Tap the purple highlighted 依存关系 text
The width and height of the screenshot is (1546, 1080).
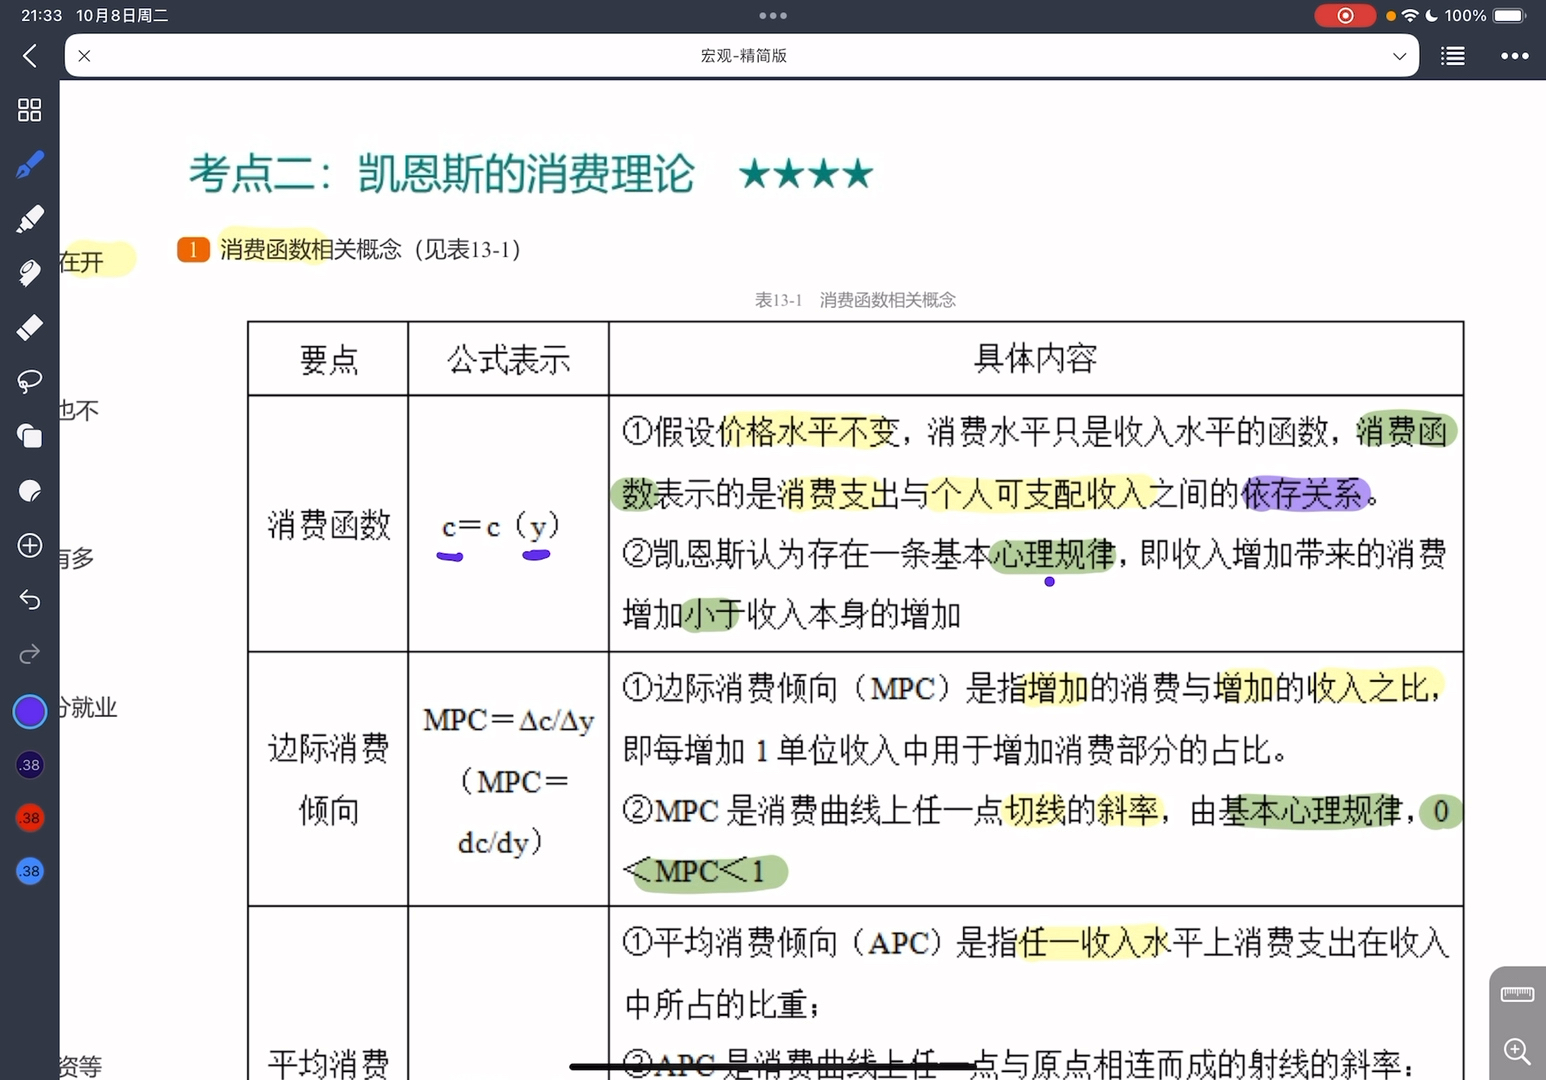(x=1302, y=493)
